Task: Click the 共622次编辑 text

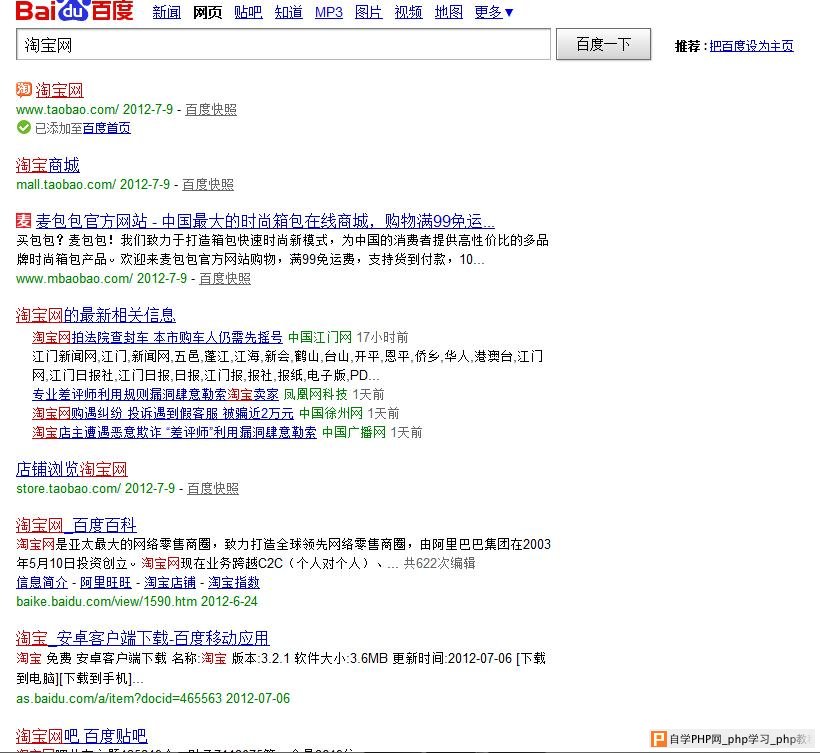Action: pyautogui.click(x=439, y=563)
